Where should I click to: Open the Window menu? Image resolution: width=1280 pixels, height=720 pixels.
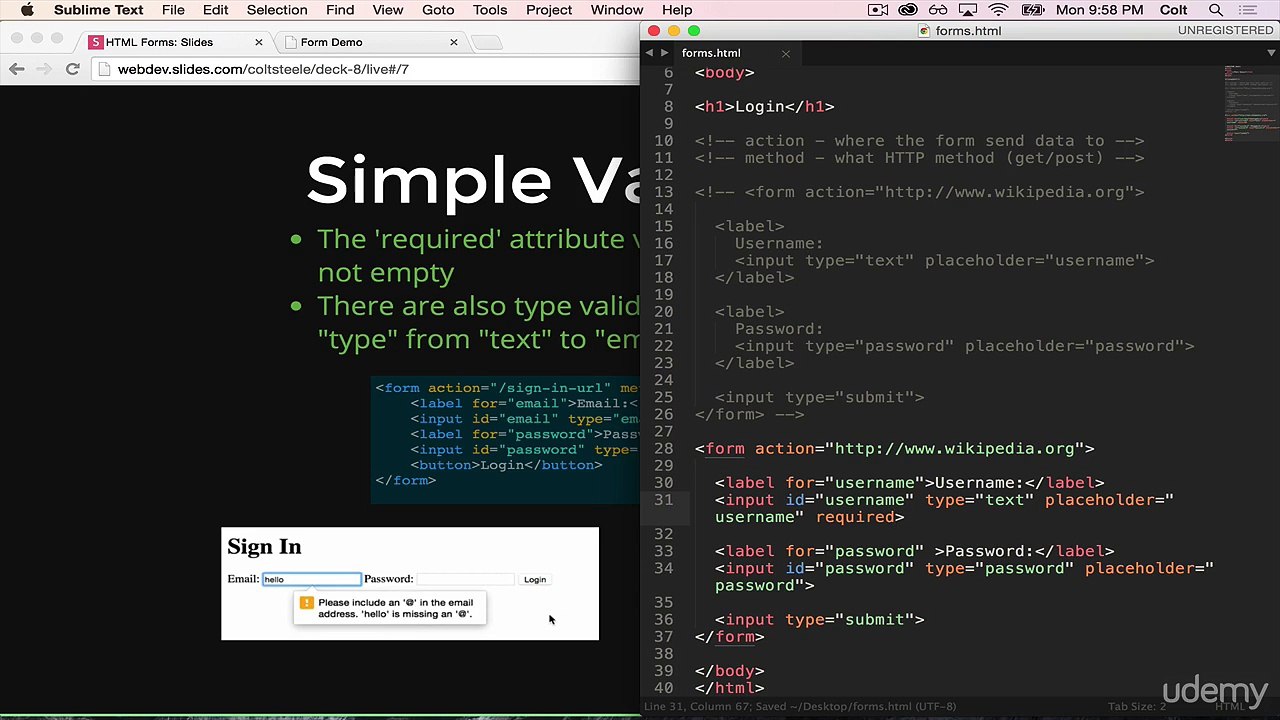[x=617, y=10]
